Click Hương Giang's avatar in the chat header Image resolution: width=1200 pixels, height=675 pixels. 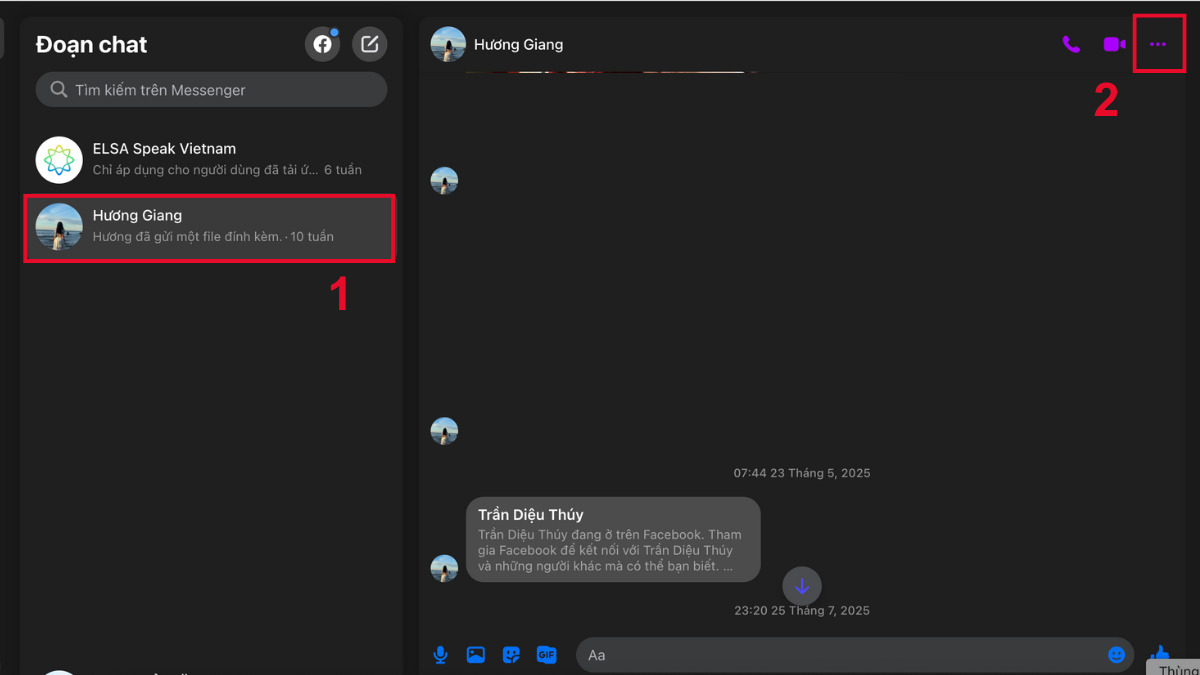(447, 44)
